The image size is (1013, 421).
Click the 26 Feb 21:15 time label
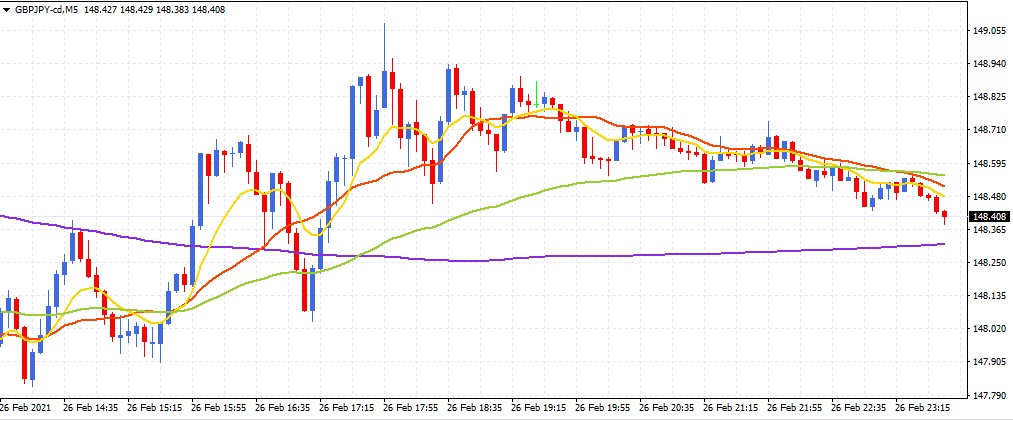click(731, 408)
